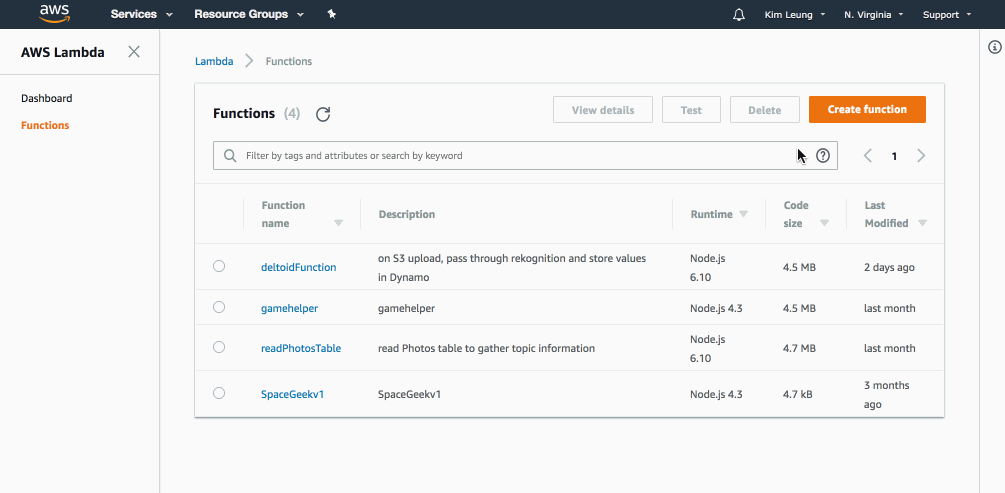Close the AWS Lambda sidebar
The image size is (1005, 493).
pyautogui.click(x=134, y=52)
